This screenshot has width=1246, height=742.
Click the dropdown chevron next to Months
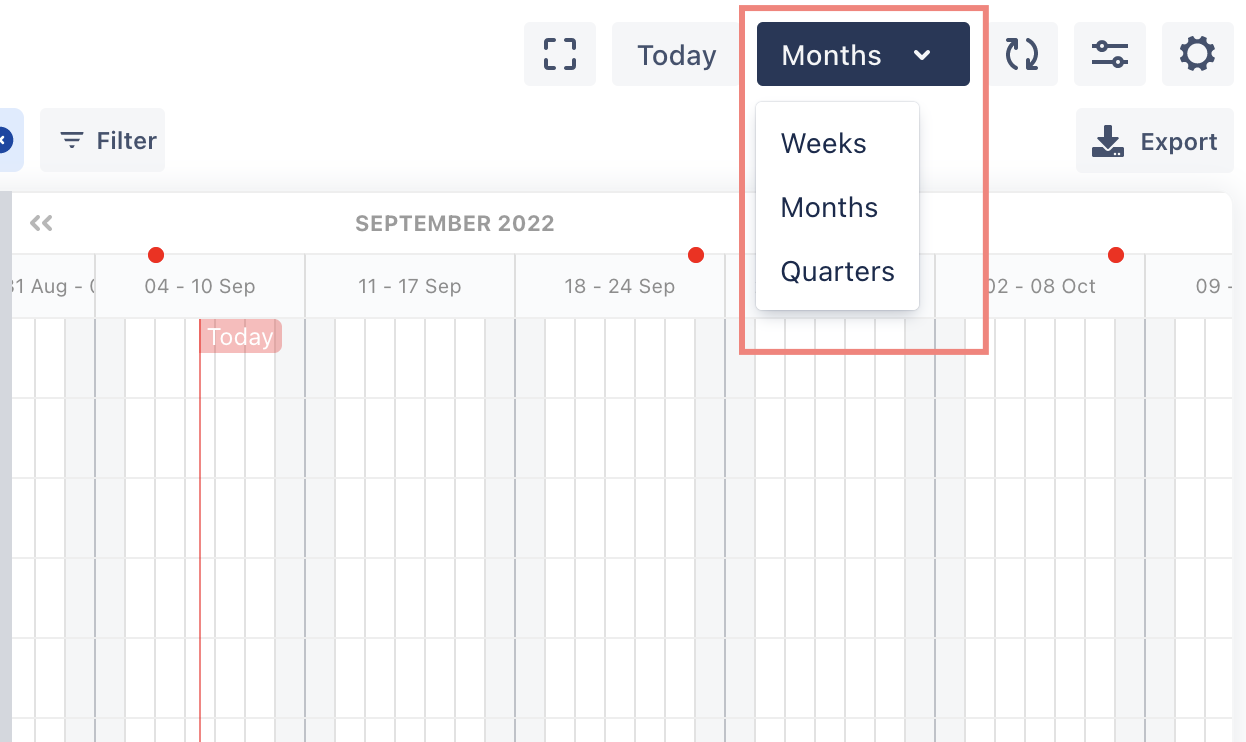(923, 55)
